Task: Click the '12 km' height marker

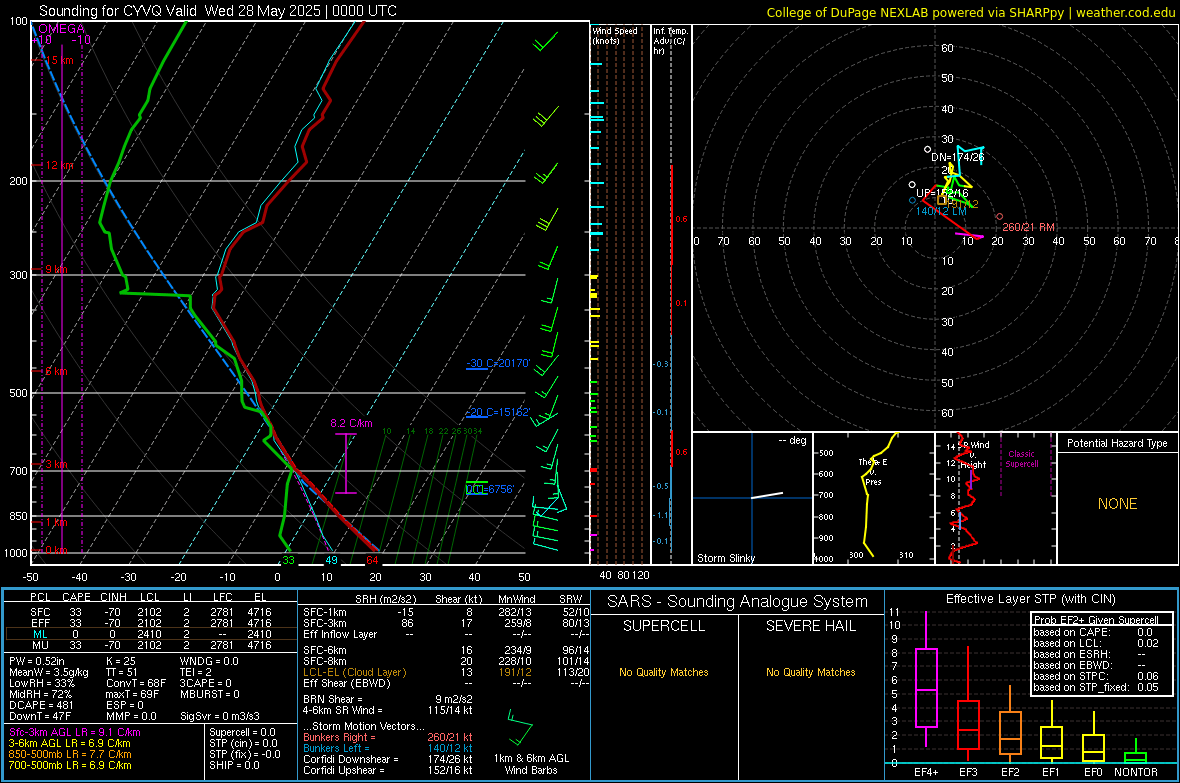Action: 59,165
